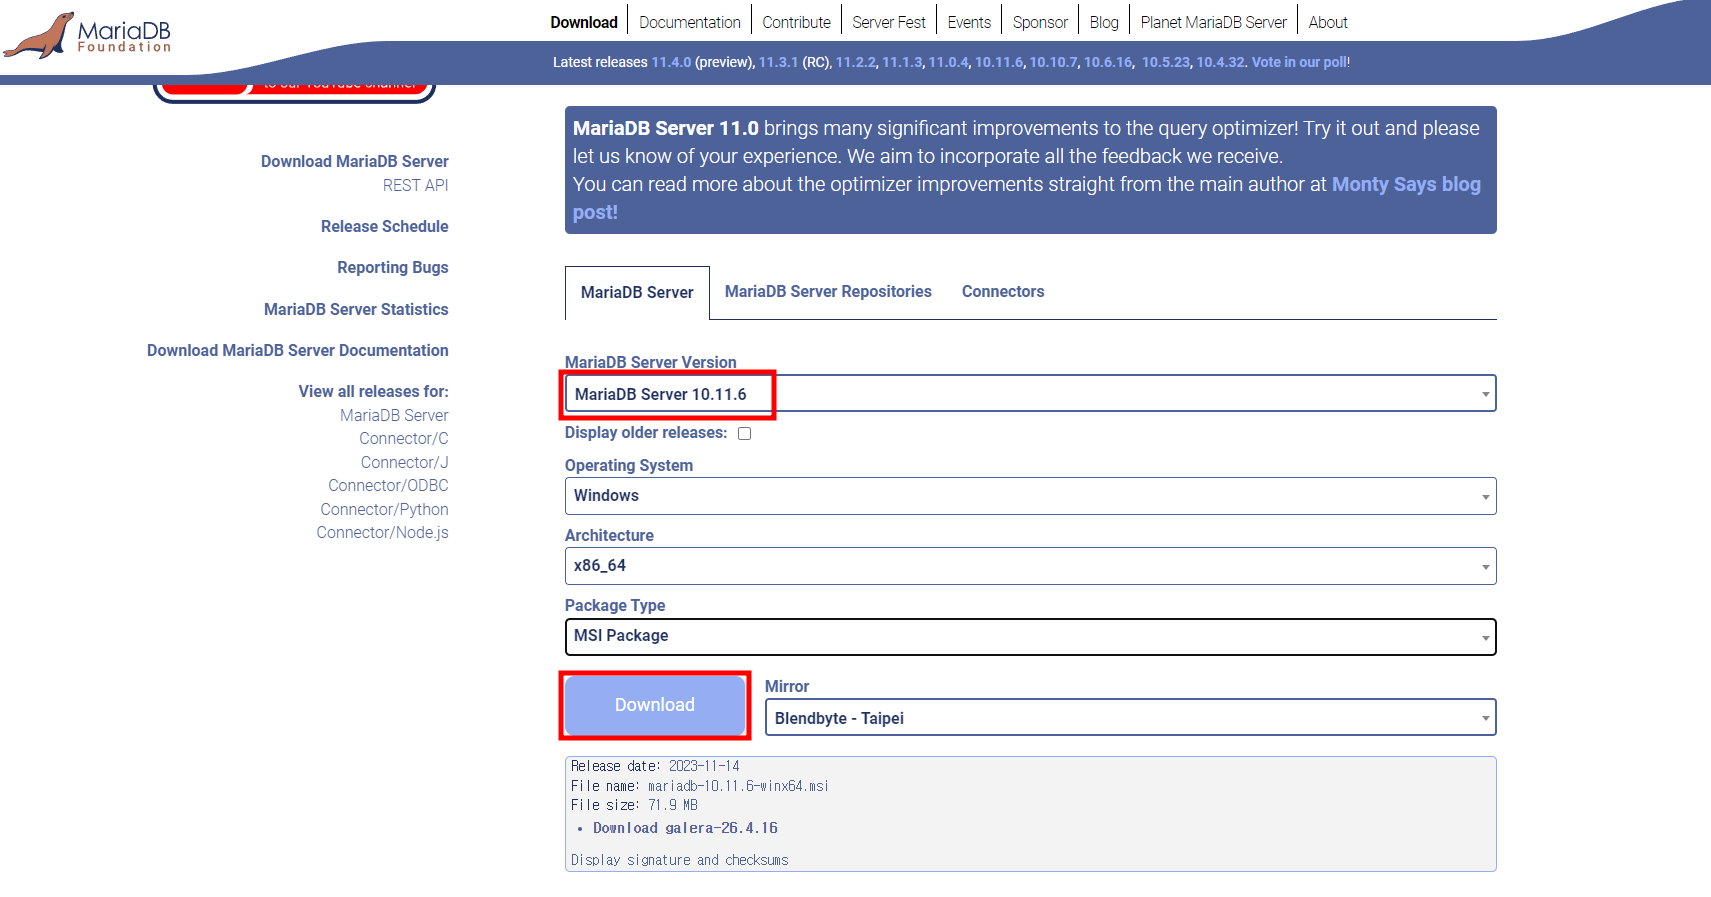Open the Release Schedule sidebar link
The width and height of the screenshot is (1711, 897).
coord(384,226)
